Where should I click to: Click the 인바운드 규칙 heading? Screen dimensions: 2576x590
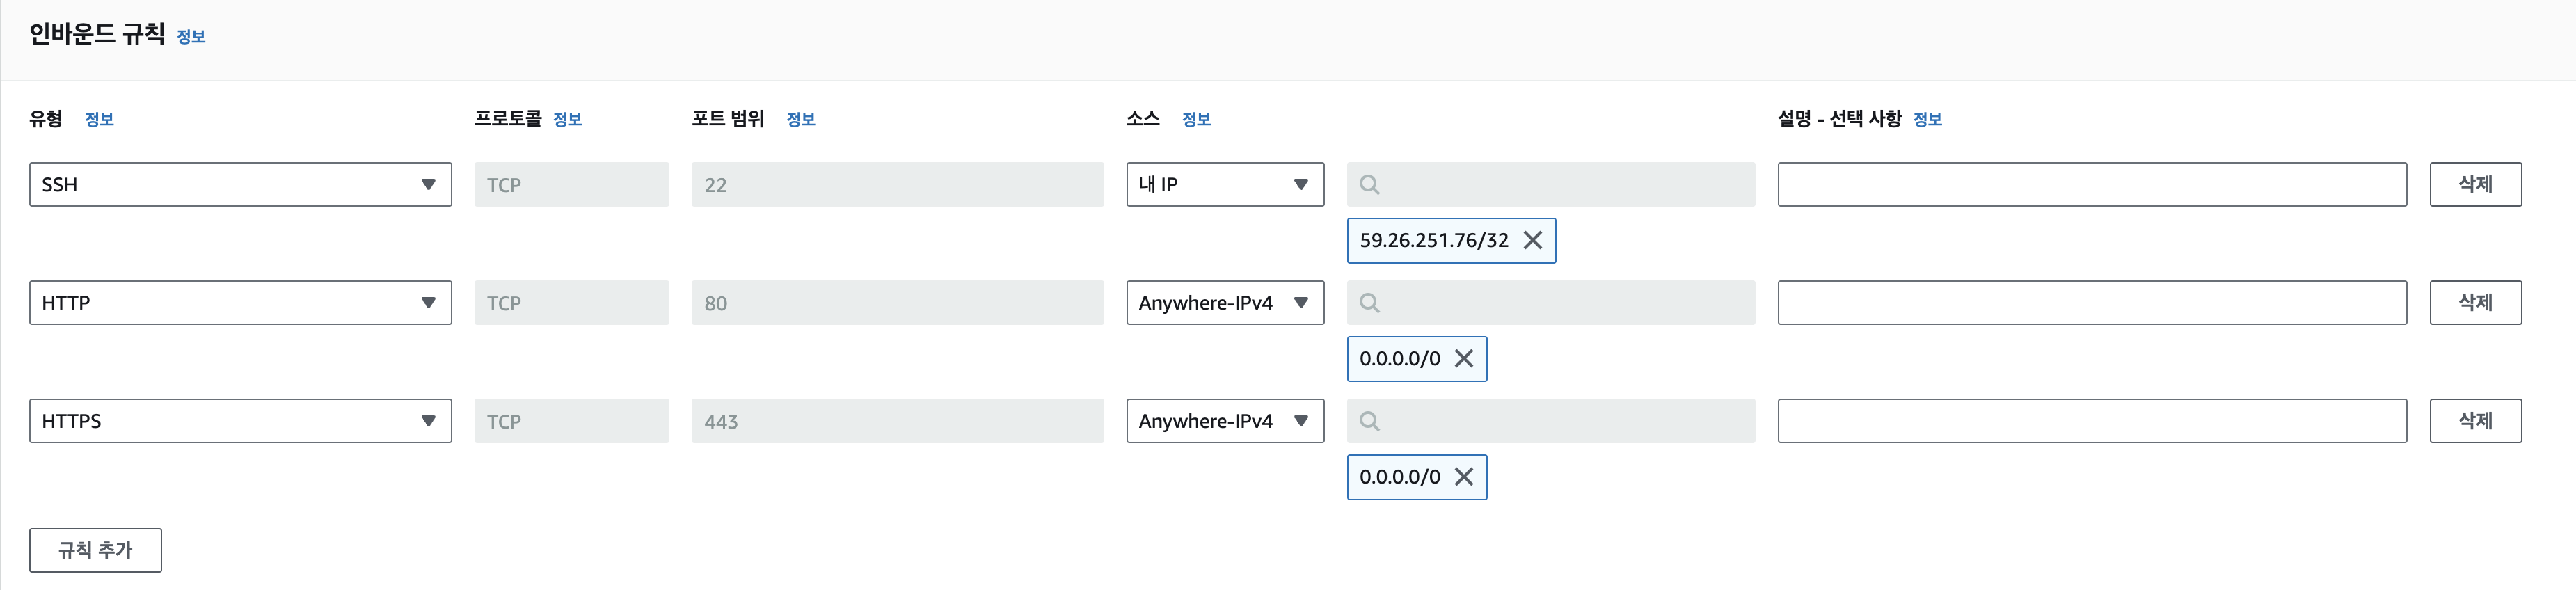(97, 34)
